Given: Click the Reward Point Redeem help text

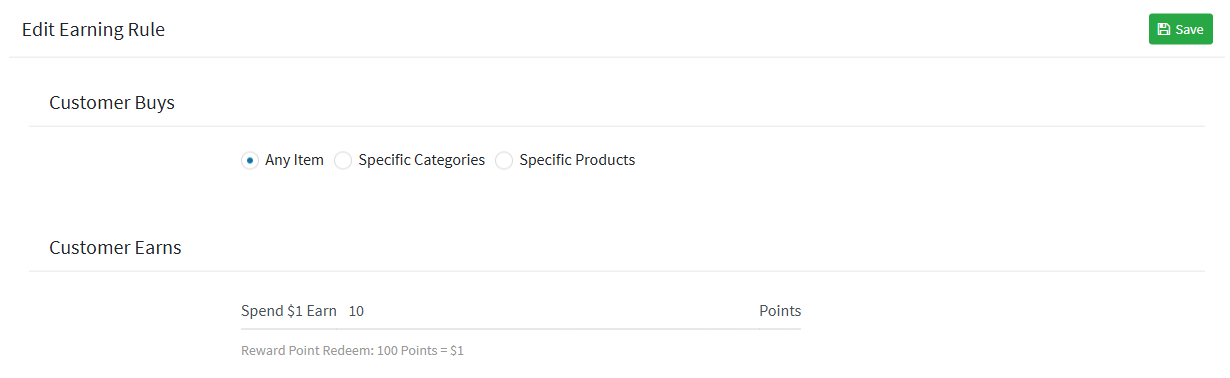Looking at the screenshot, I should pos(352,351).
